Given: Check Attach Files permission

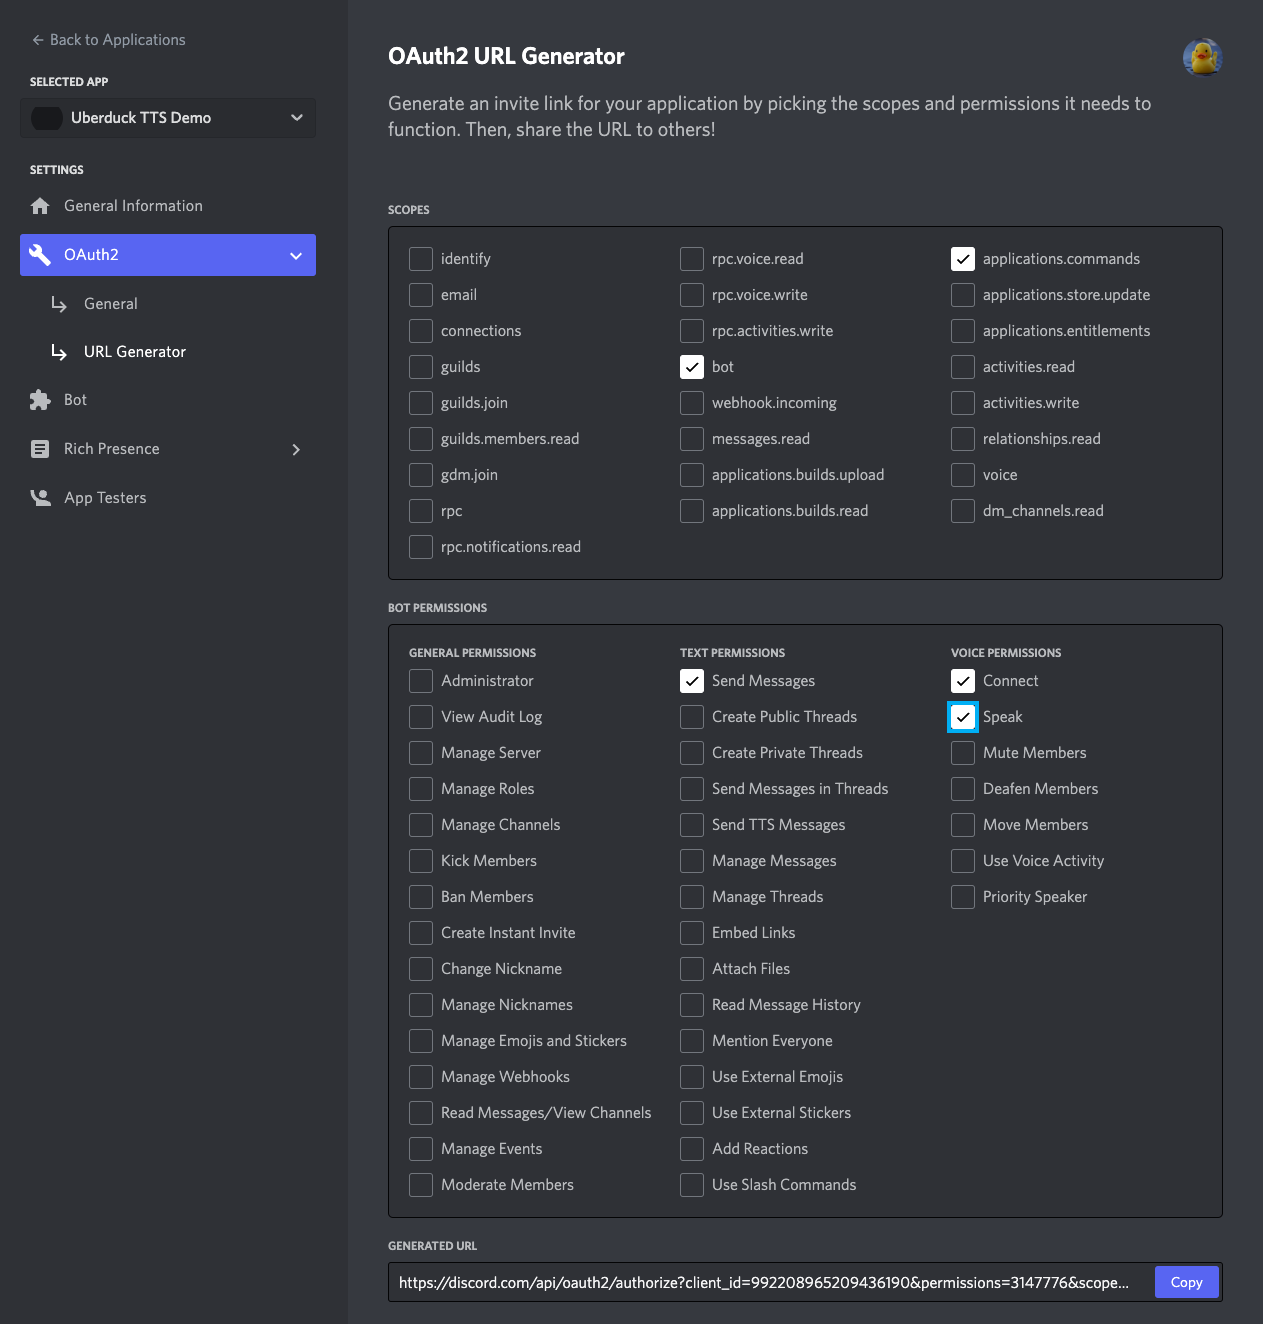Looking at the screenshot, I should coord(692,969).
